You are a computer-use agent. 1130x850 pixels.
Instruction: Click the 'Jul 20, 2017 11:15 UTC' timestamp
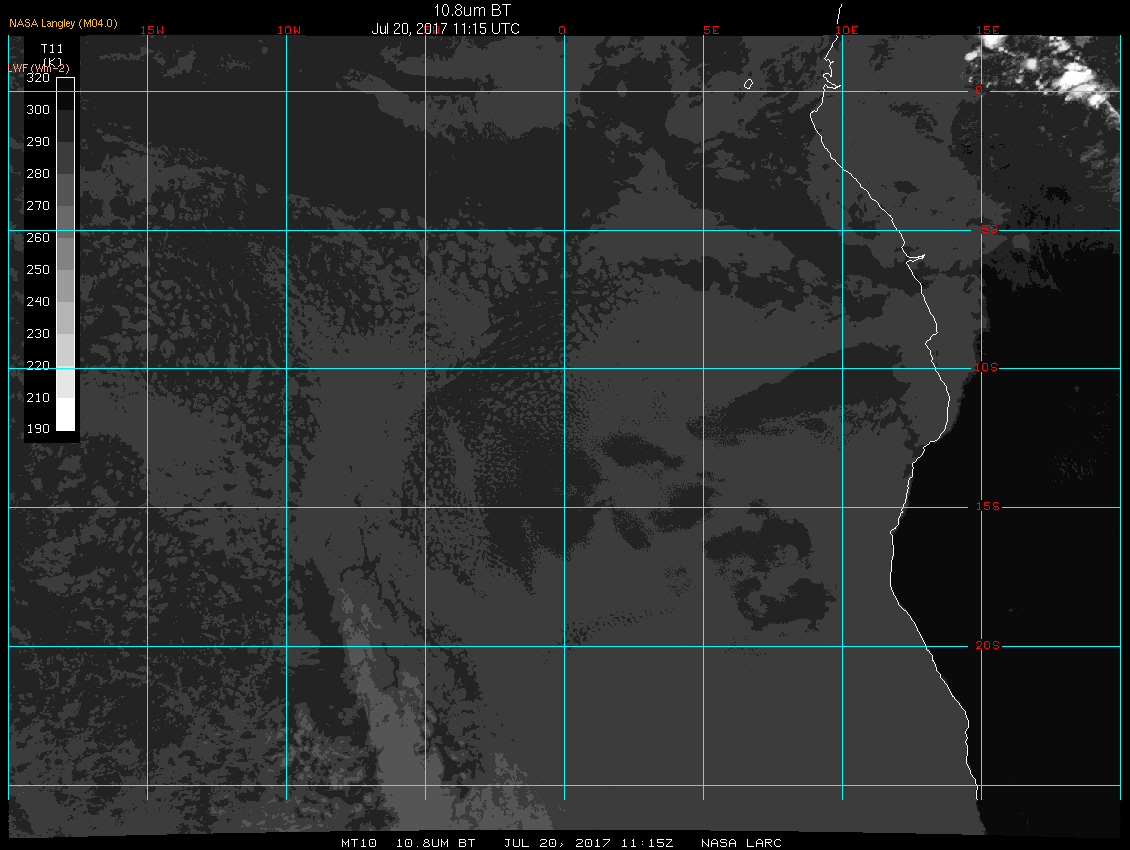445,29
